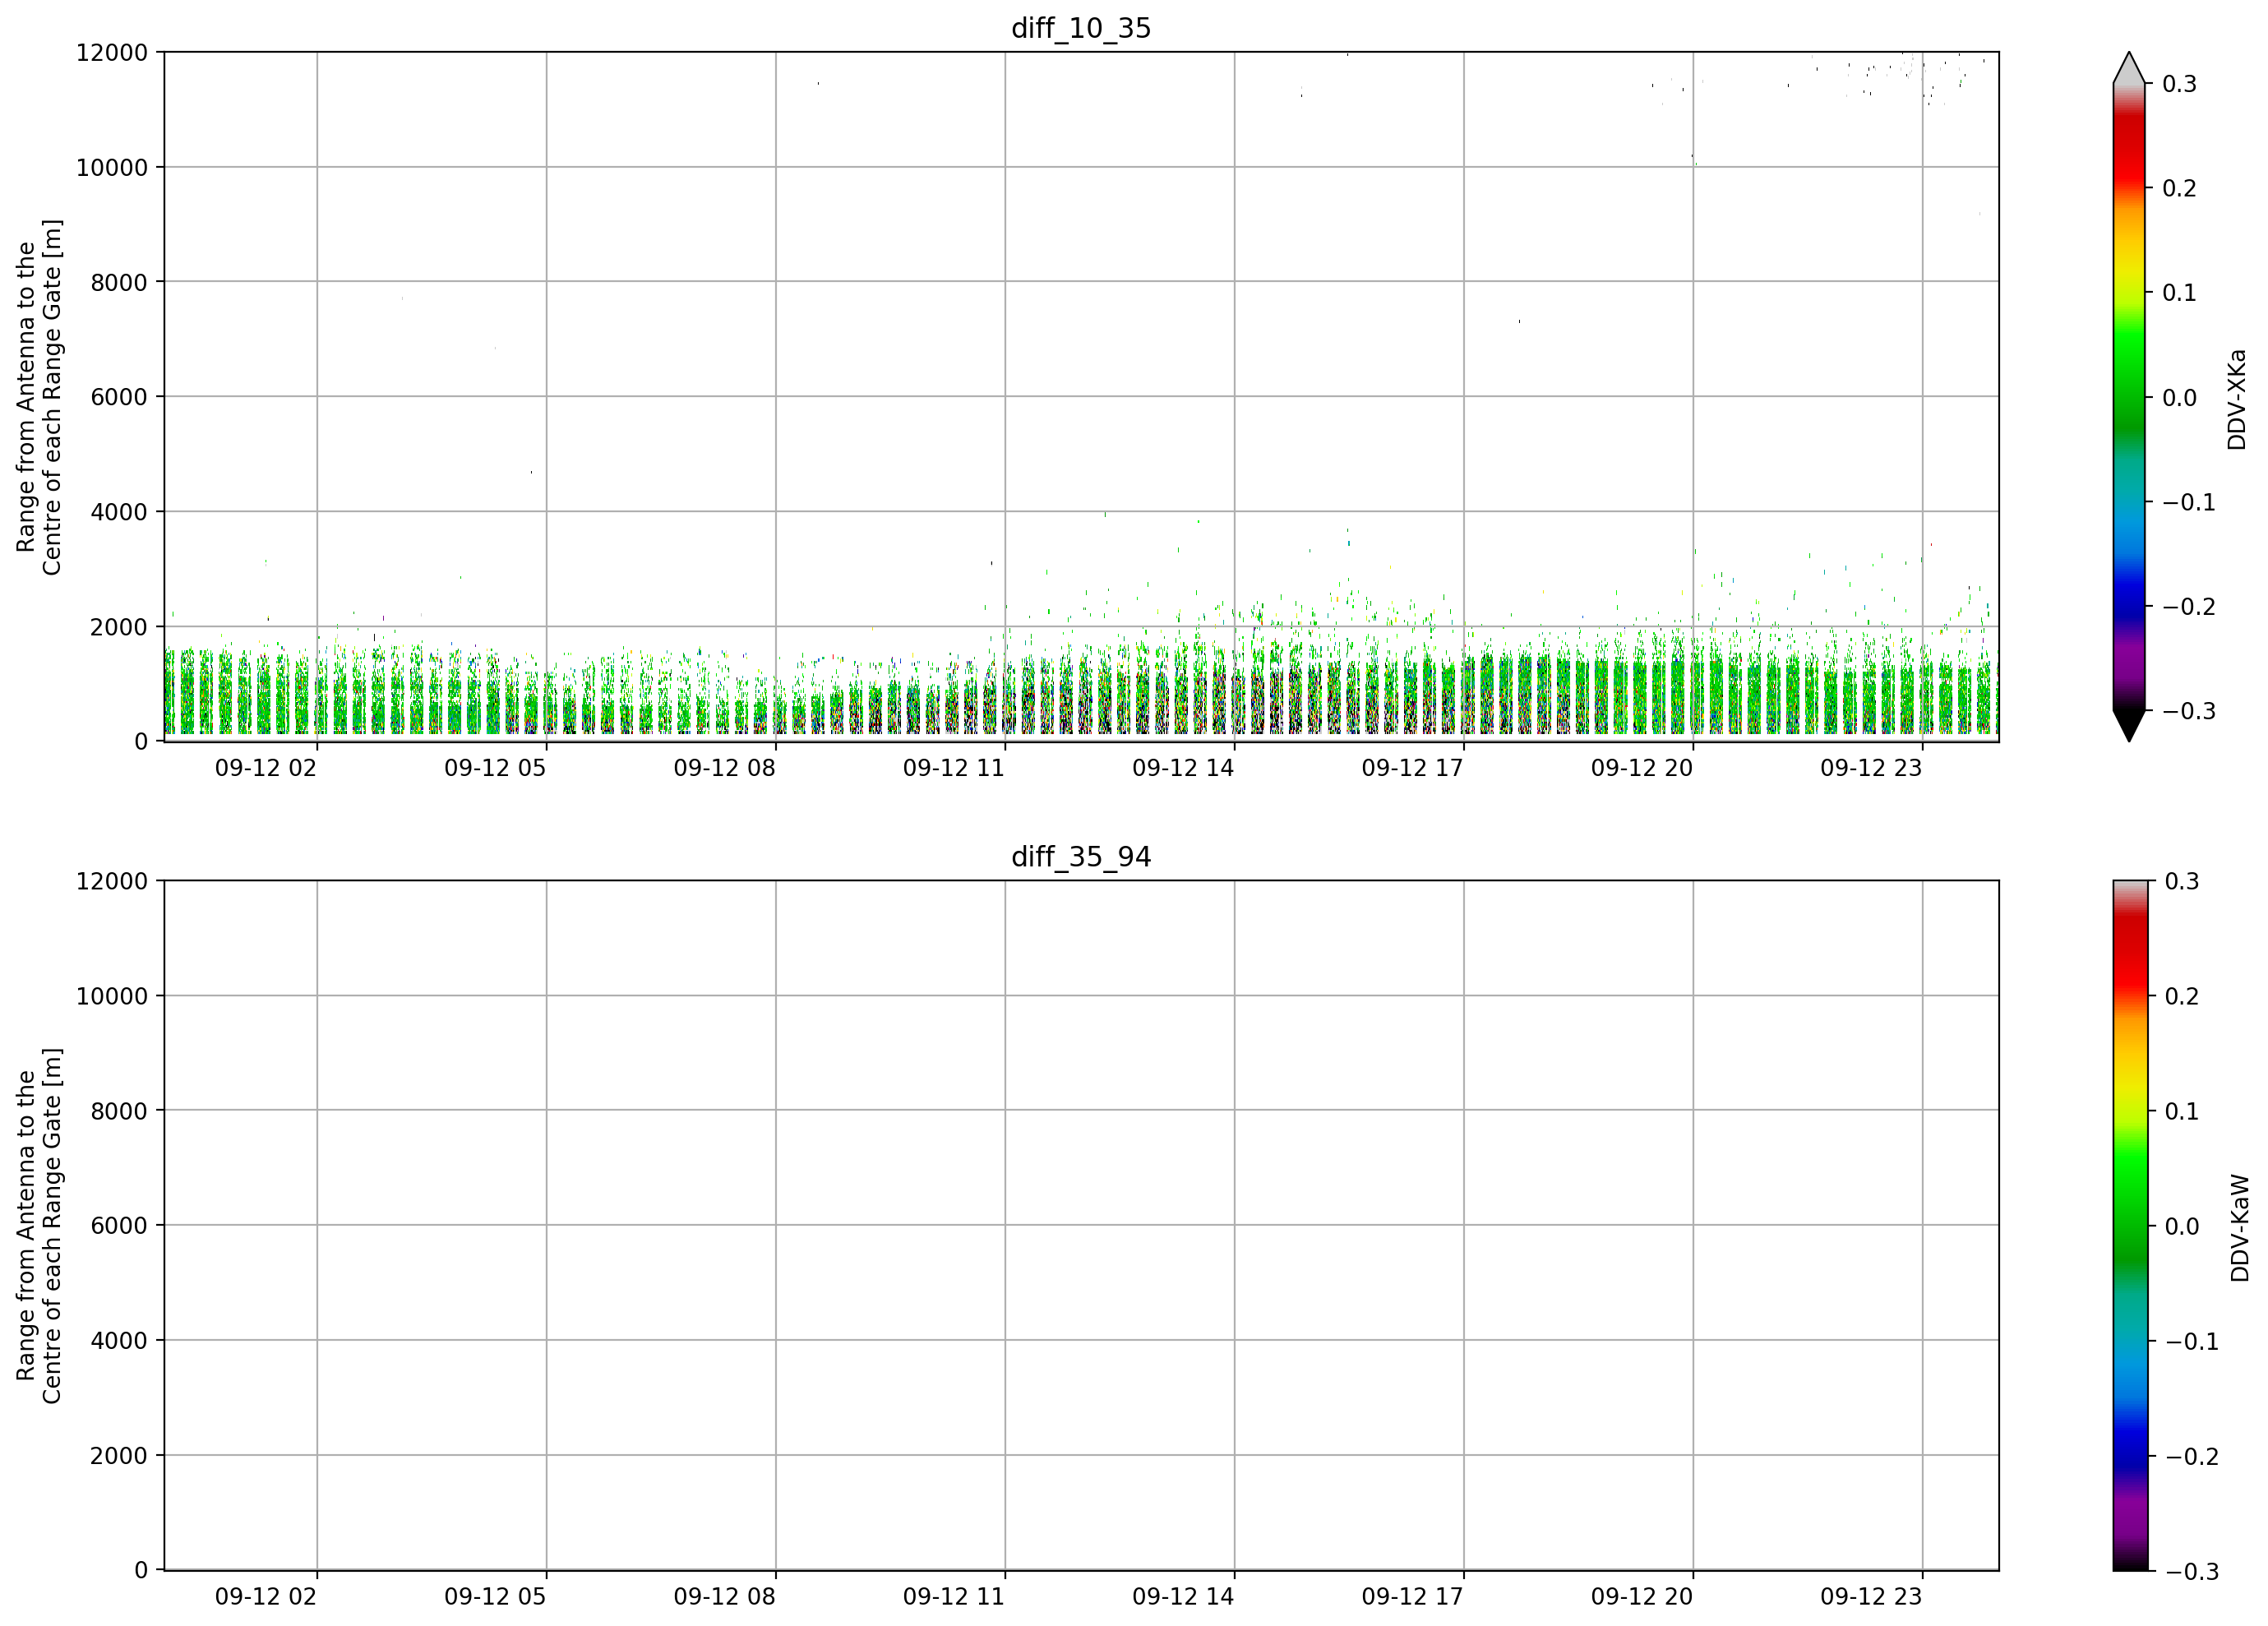Click the 12000 y-tick of diff_35_94 plot
Screen dimensions: 2268x1626
coord(112,882)
